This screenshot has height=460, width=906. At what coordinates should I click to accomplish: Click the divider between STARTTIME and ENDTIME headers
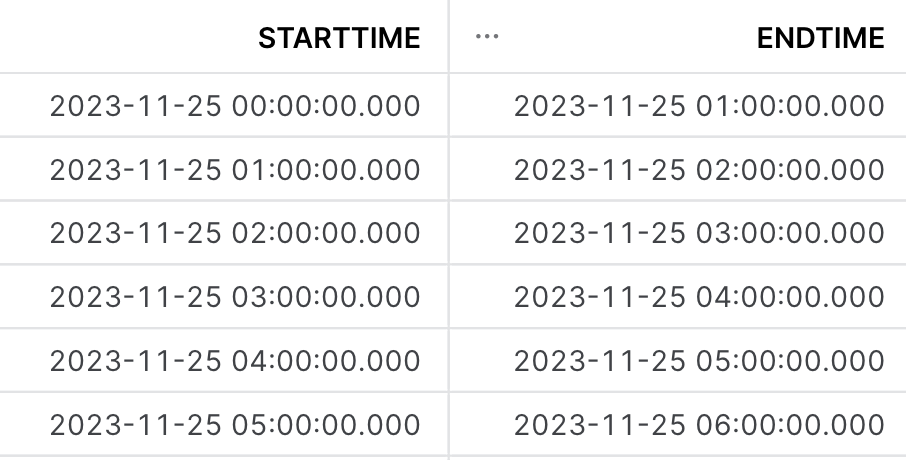pyautogui.click(x=449, y=36)
